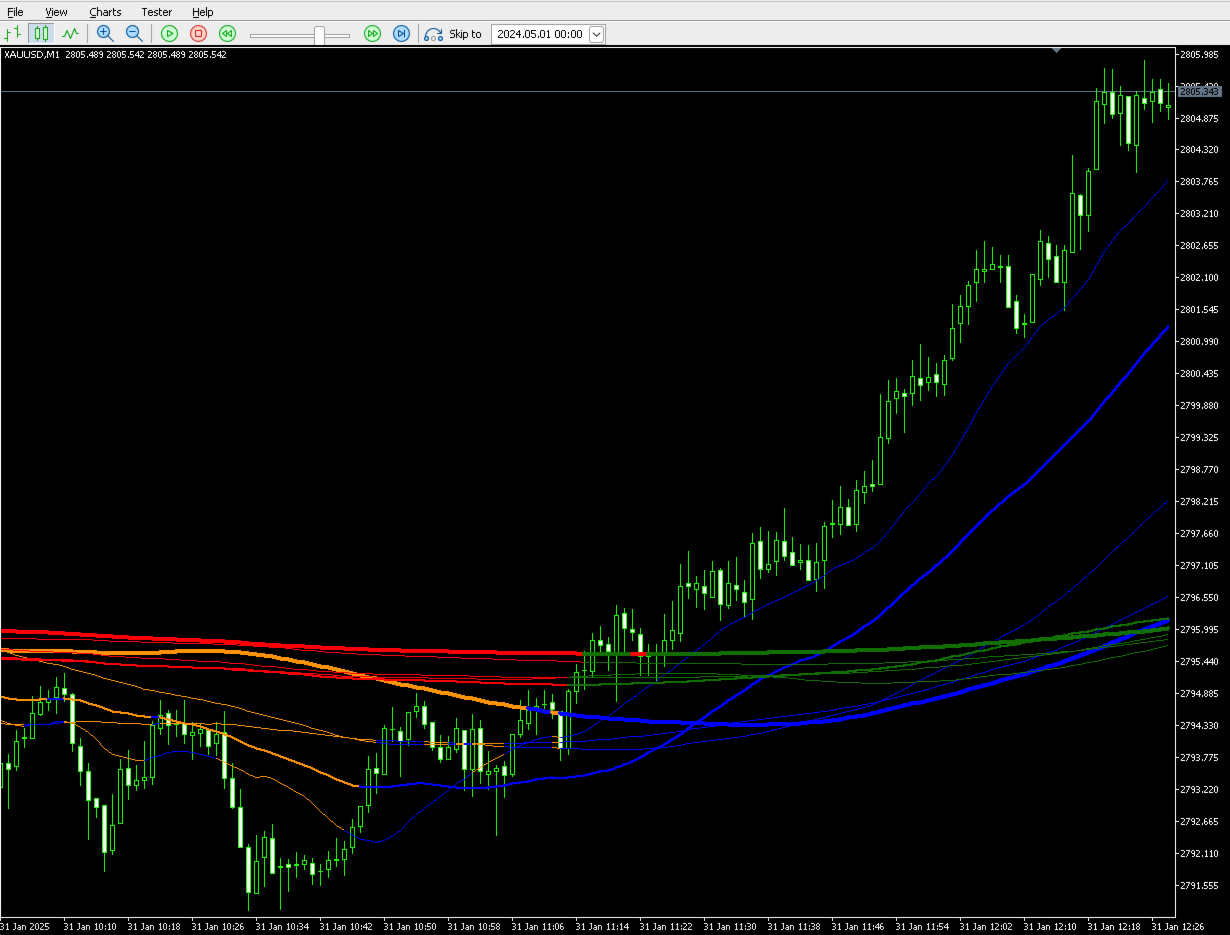
Task: Zoom out of the chart
Action: click(x=134, y=34)
